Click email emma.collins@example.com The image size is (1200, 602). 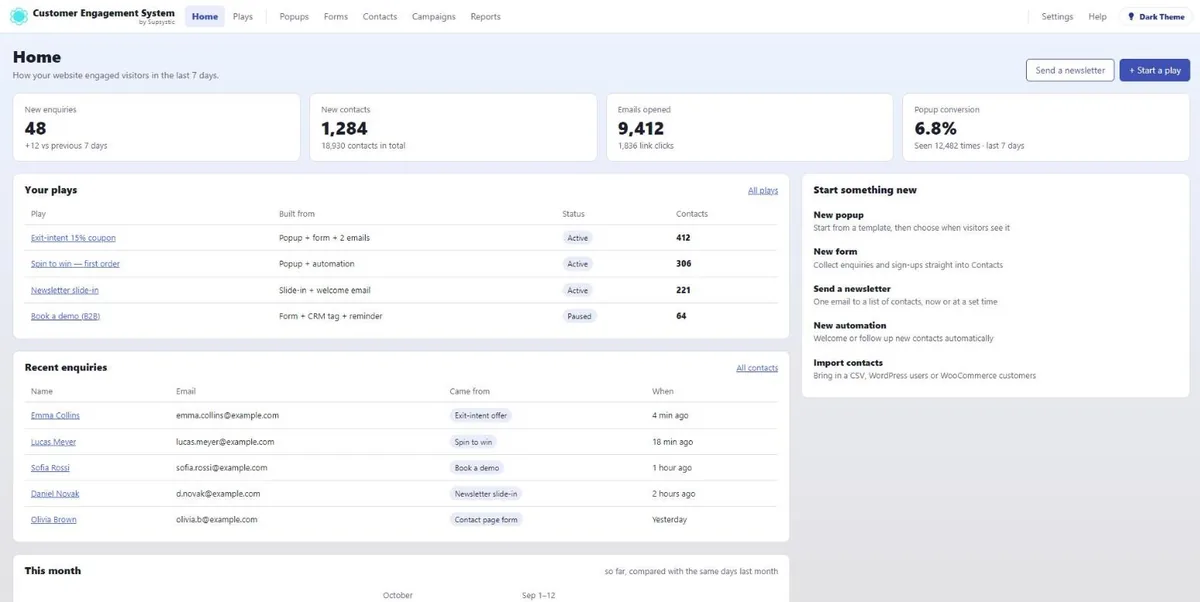click(227, 415)
